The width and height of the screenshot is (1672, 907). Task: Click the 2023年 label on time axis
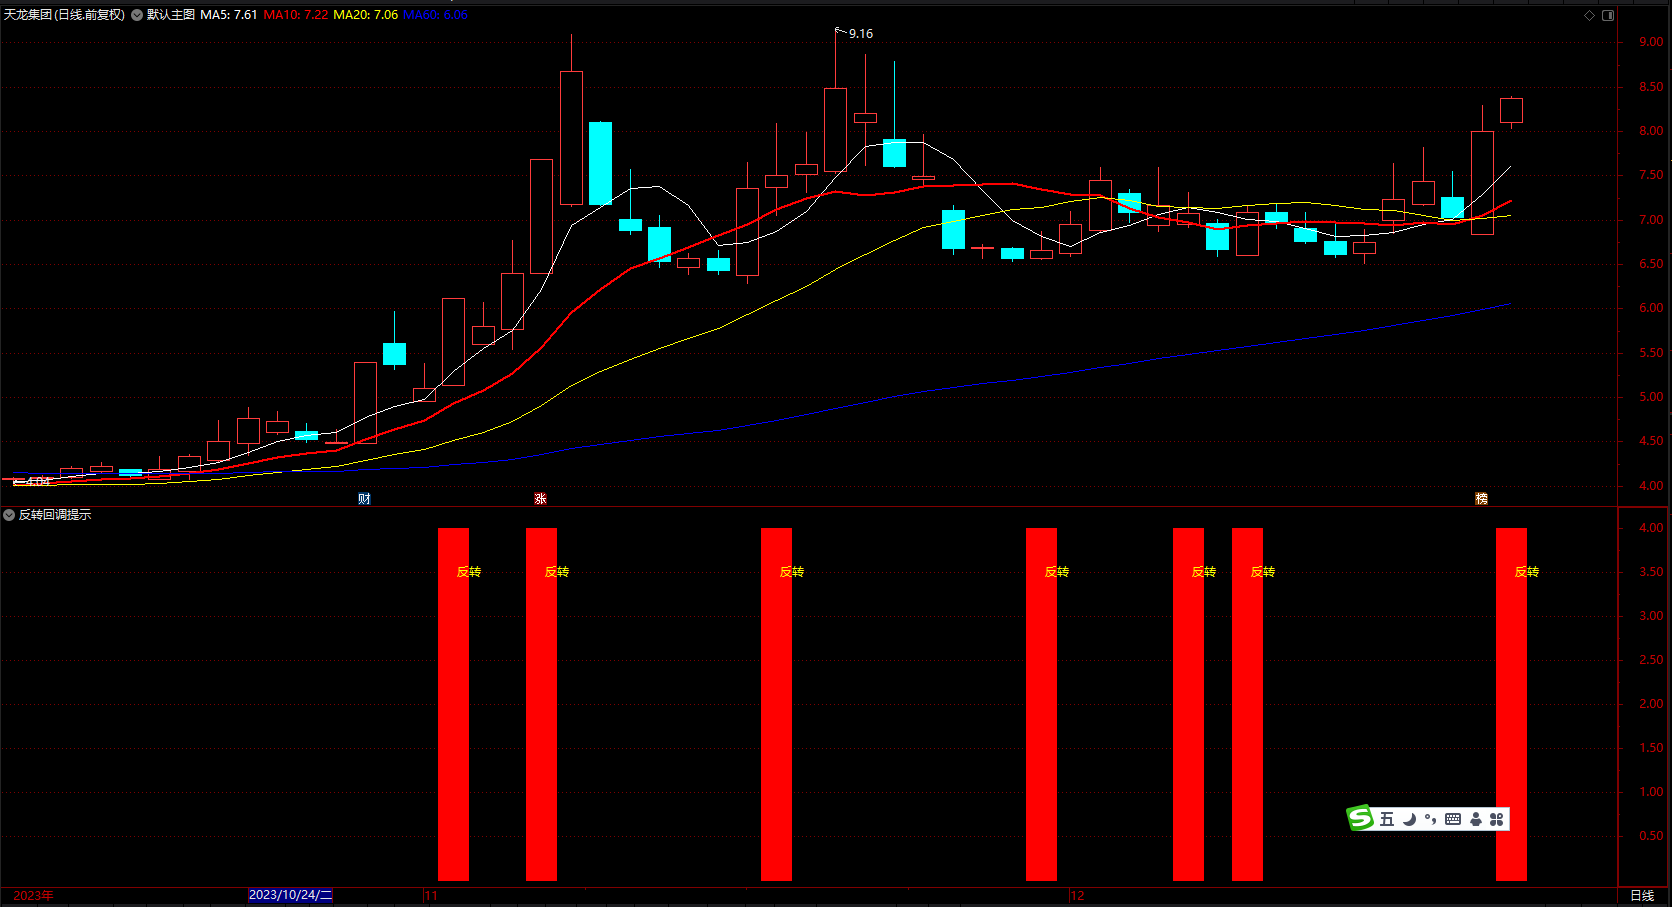coord(33,896)
